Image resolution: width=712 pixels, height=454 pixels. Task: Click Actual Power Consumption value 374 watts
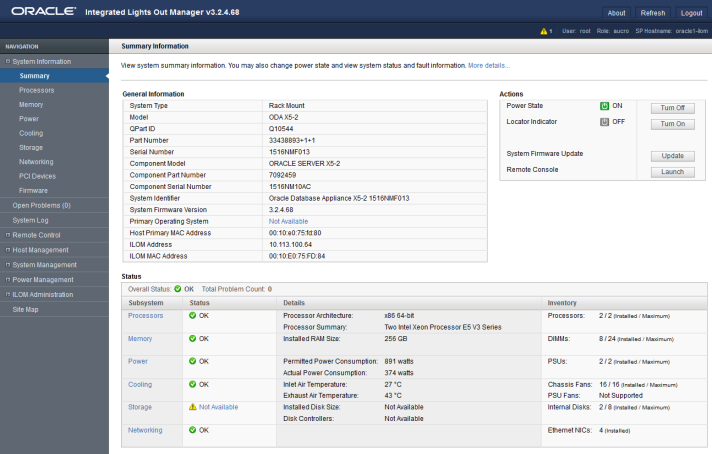click(x=399, y=373)
